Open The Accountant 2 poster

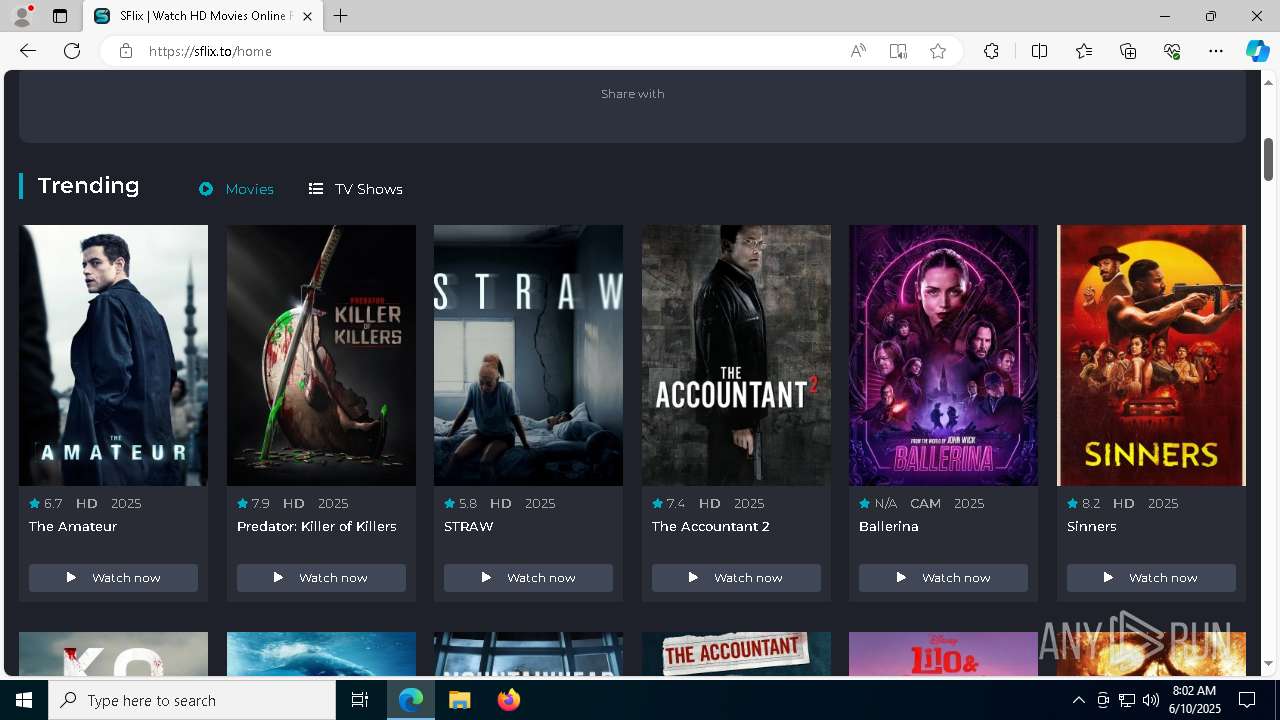[x=736, y=355]
